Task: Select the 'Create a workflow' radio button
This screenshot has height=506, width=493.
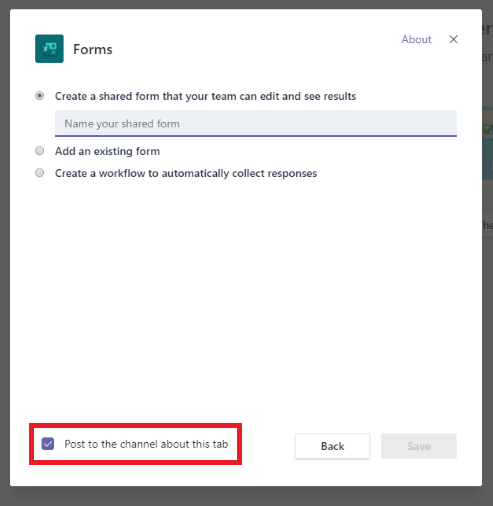Action: tap(40, 173)
